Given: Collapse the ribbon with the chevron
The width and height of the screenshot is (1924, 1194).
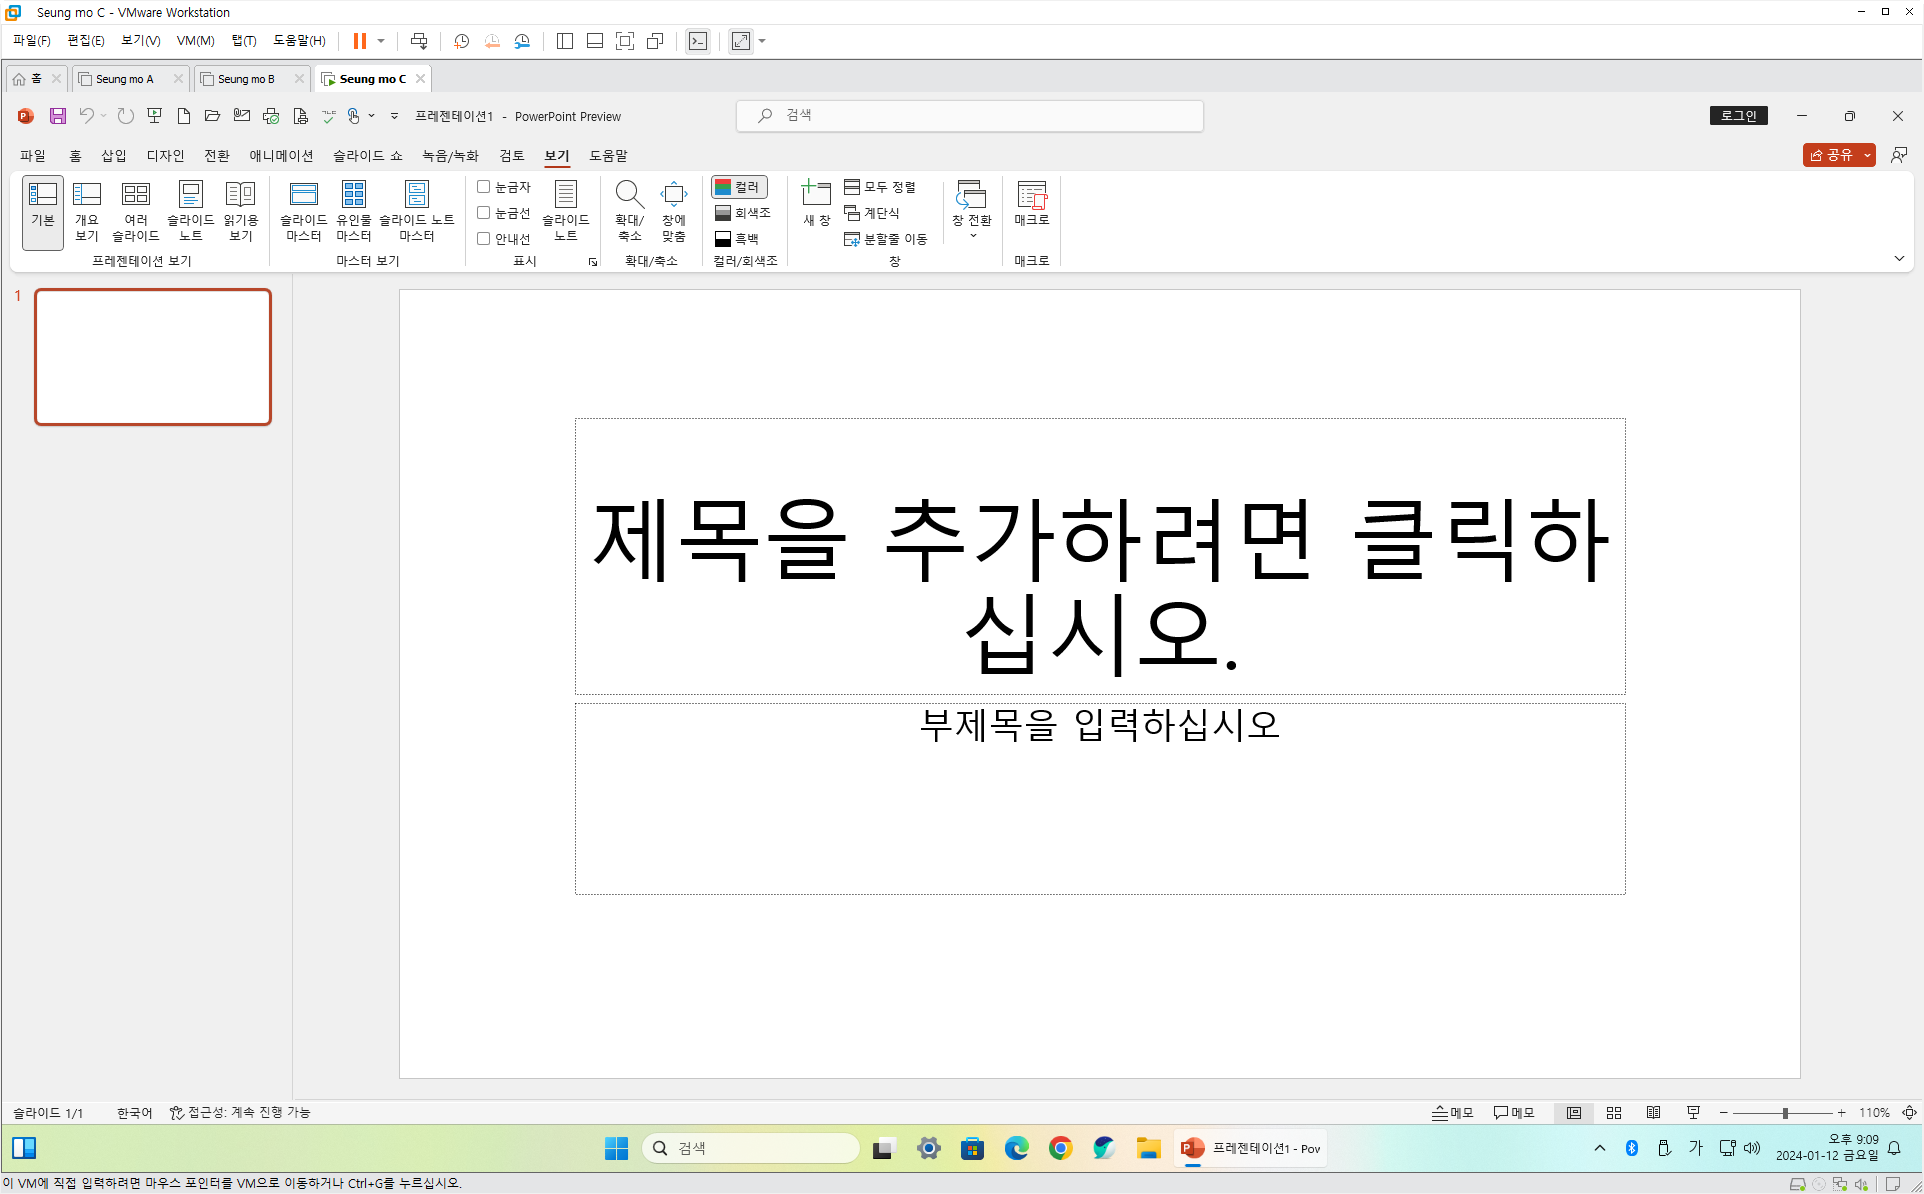Looking at the screenshot, I should coord(1899,259).
